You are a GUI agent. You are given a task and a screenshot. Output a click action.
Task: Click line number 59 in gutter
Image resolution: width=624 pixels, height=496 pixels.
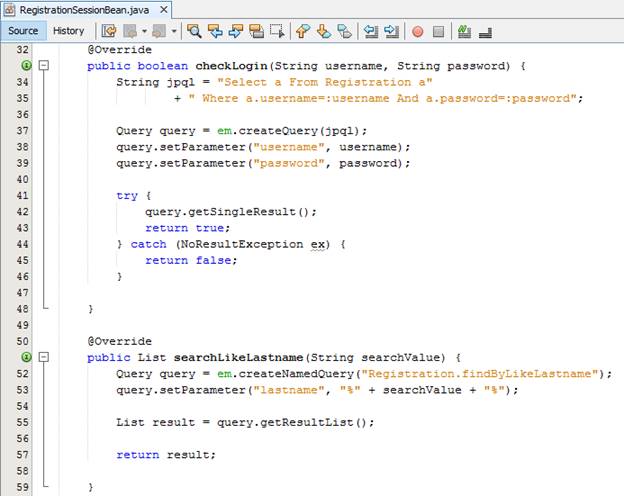click(x=23, y=487)
